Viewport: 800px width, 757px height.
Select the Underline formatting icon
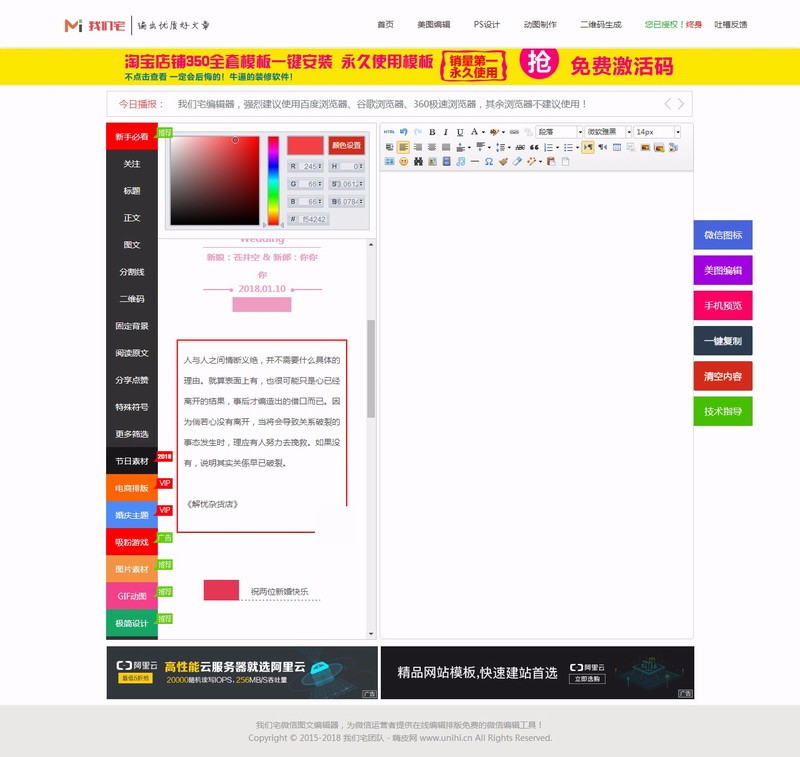pyautogui.click(x=458, y=131)
